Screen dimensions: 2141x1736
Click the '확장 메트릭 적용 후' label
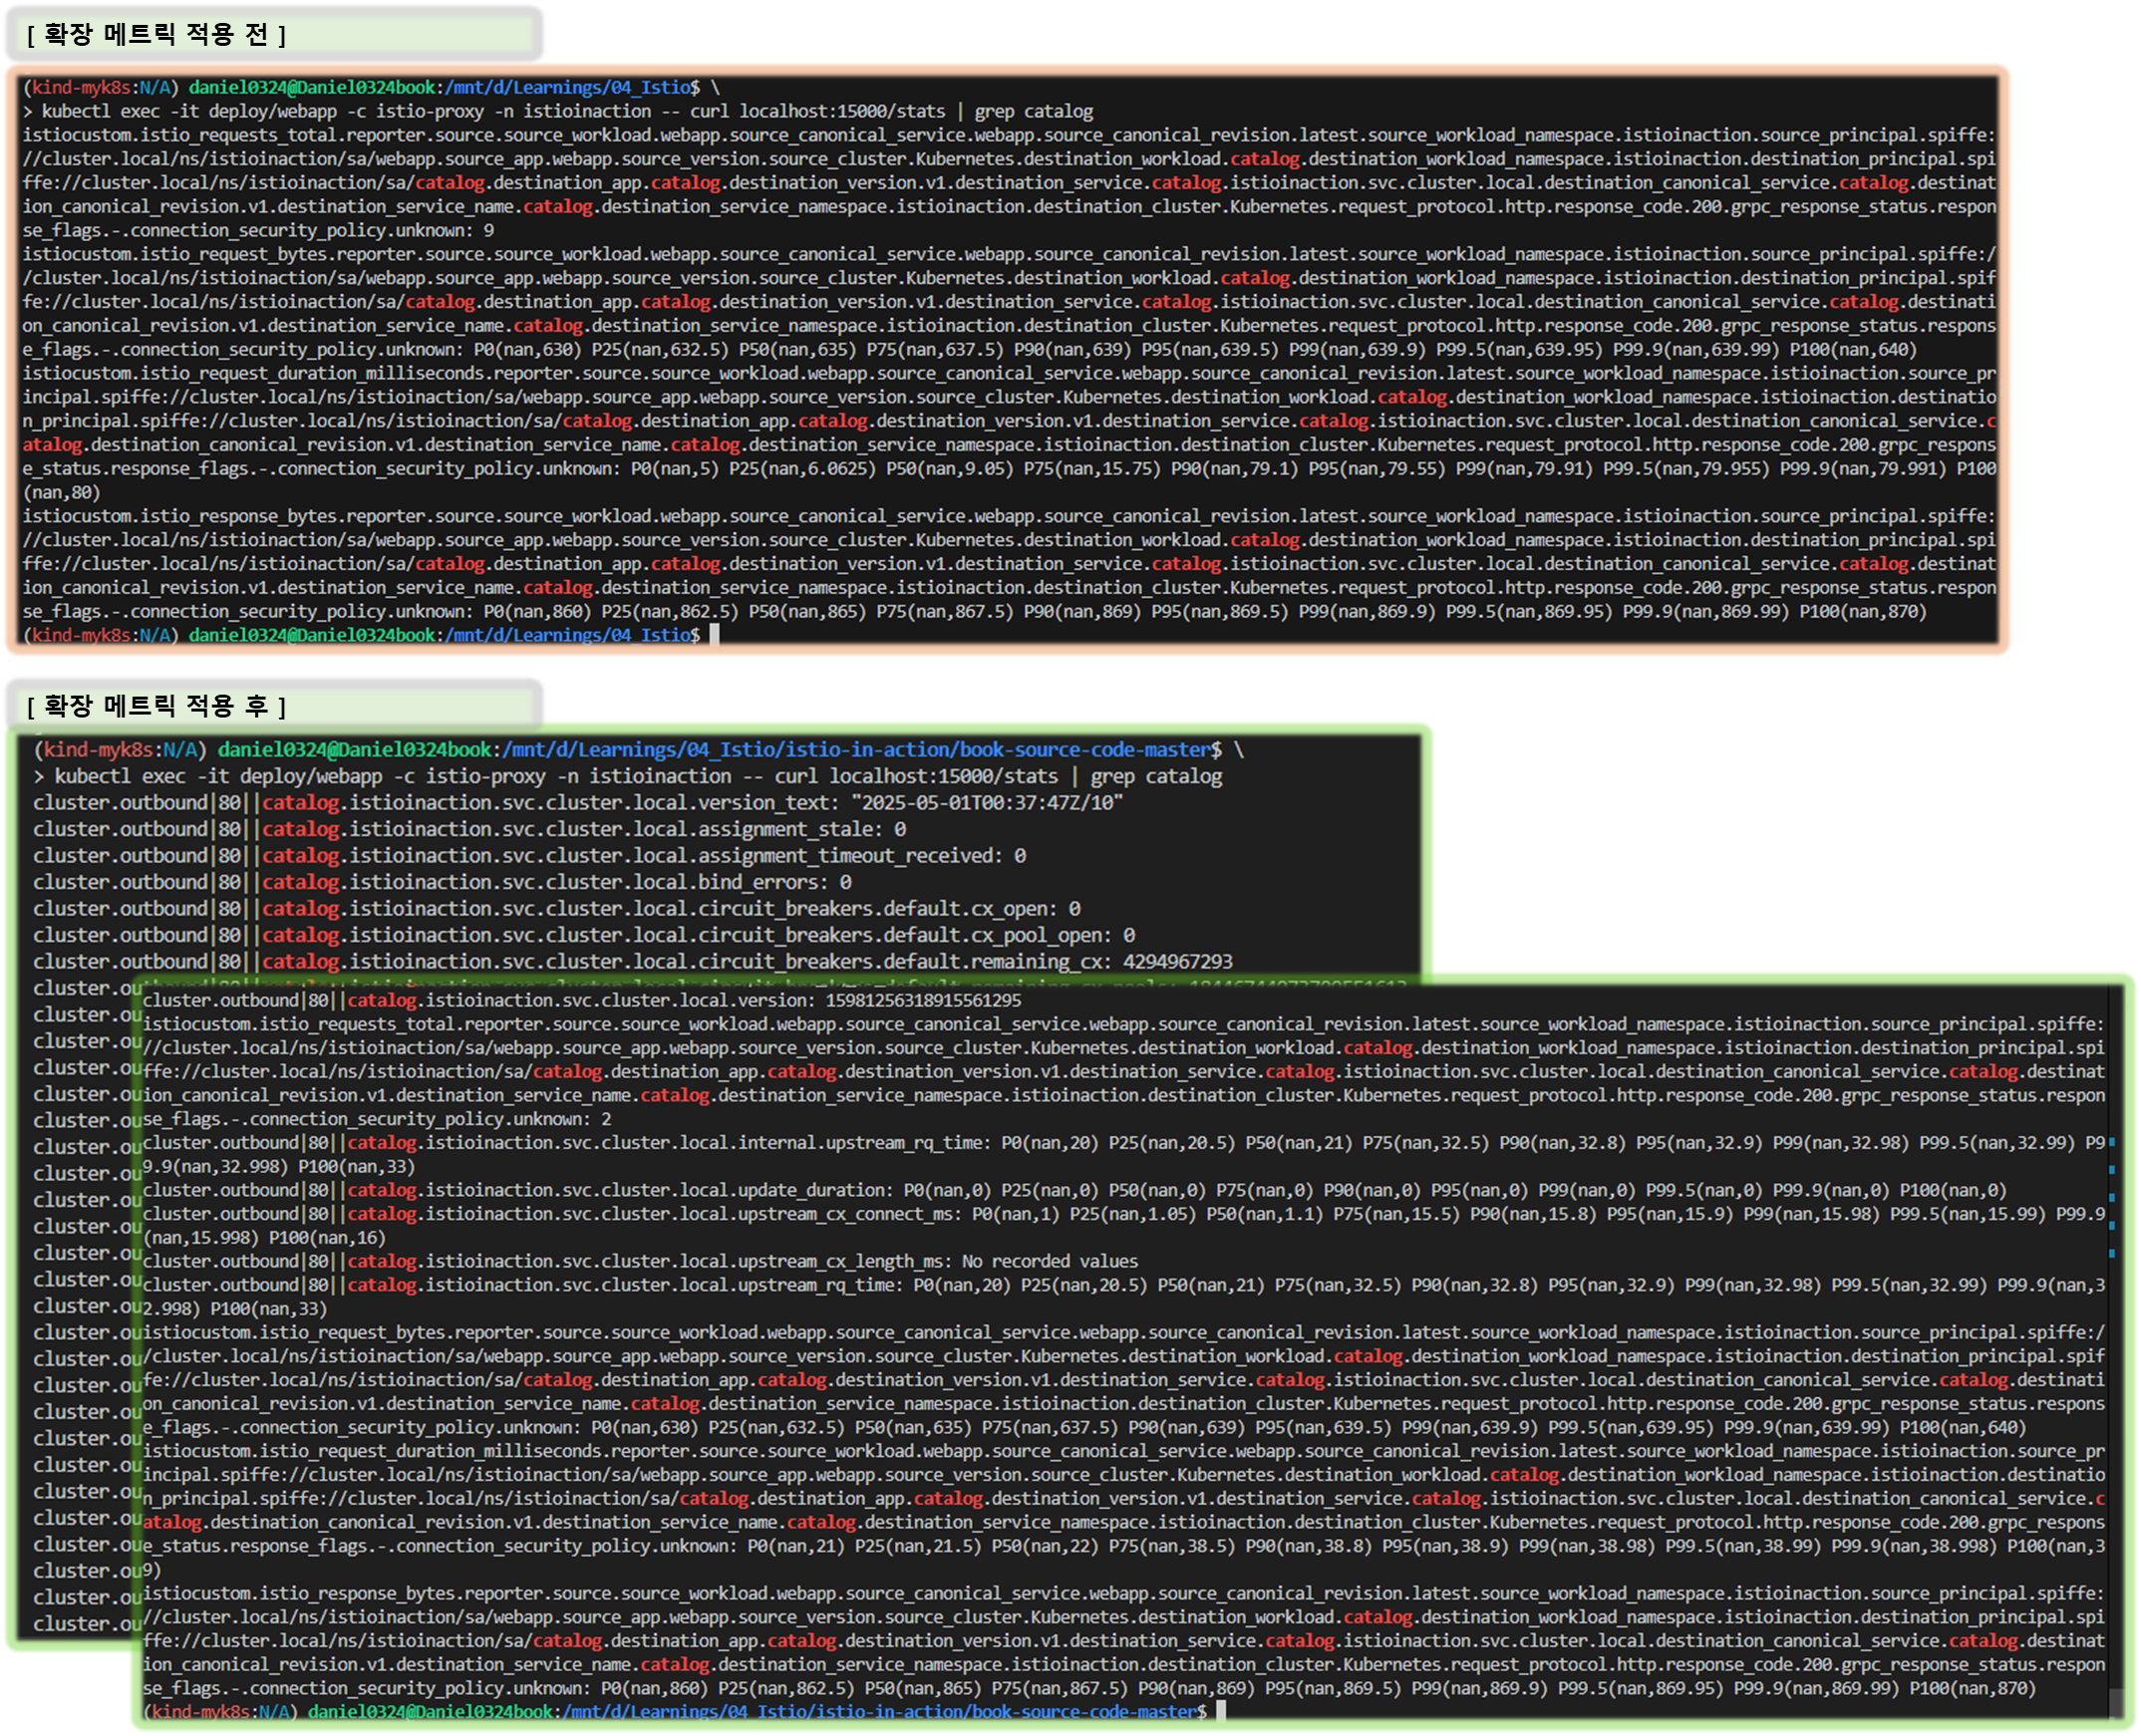[x=156, y=706]
